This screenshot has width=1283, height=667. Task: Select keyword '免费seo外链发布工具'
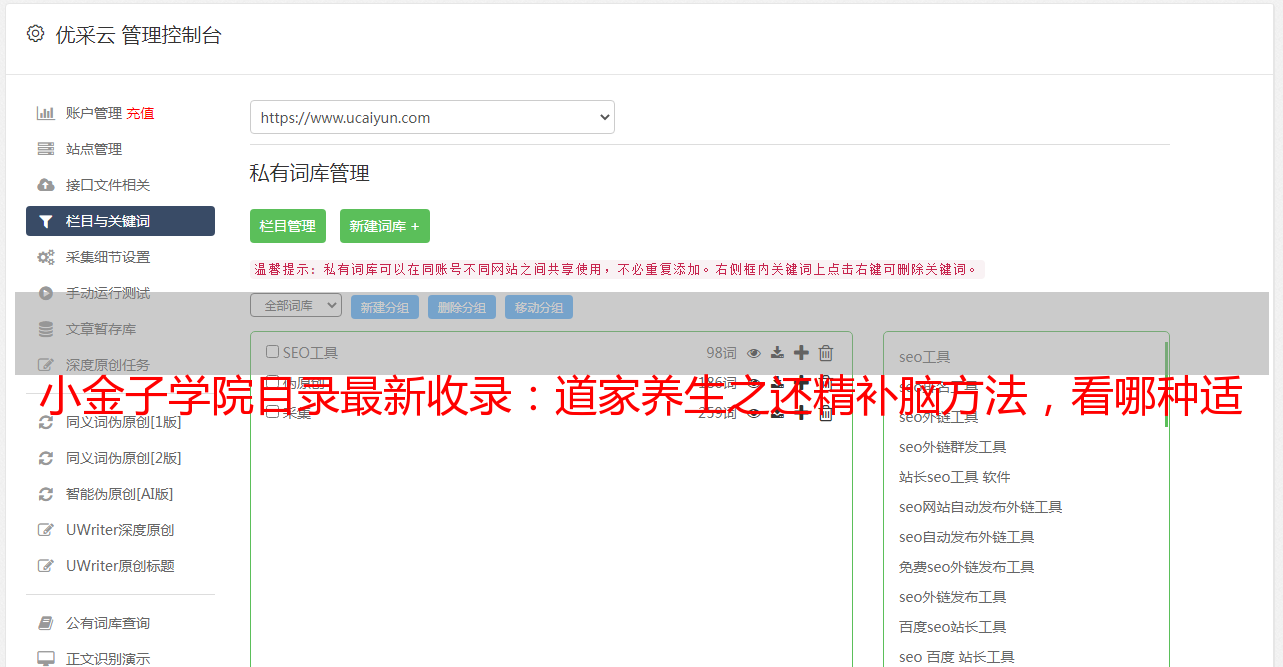tap(967, 567)
